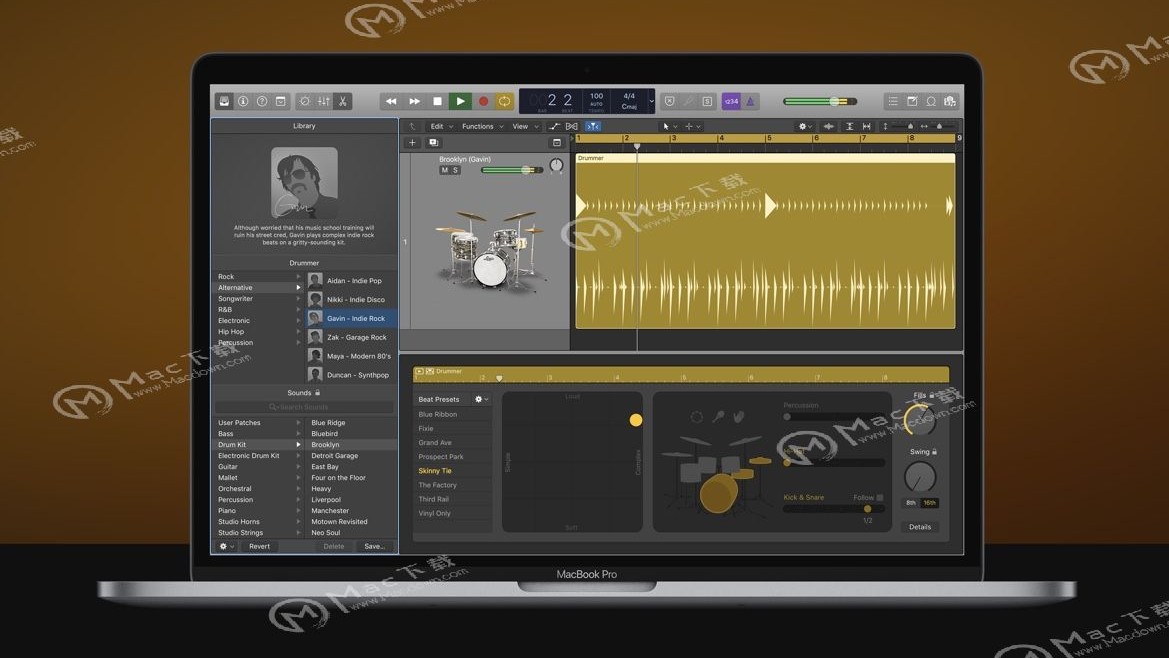Select the Detroit Garage patch
The image size is (1169, 658).
(335, 456)
